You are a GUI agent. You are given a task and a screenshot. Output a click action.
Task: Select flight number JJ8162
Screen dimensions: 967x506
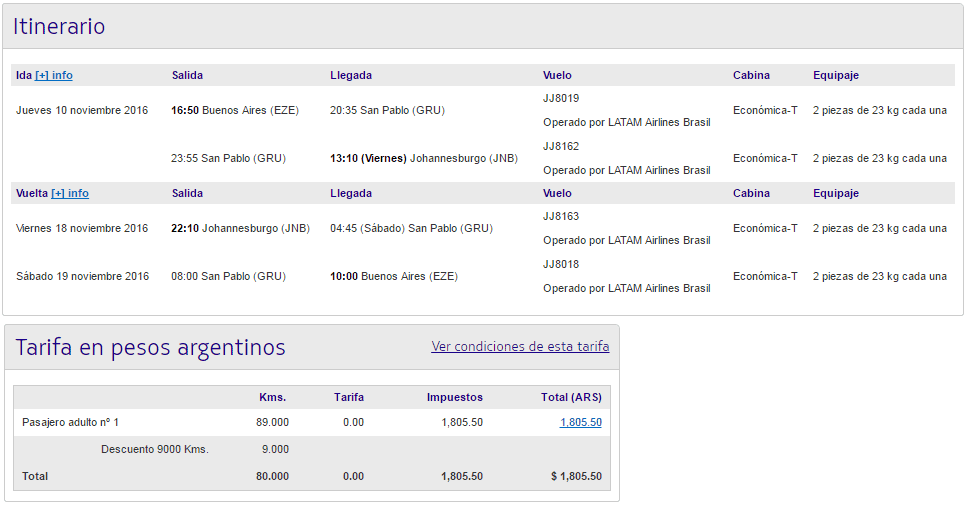pos(561,146)
